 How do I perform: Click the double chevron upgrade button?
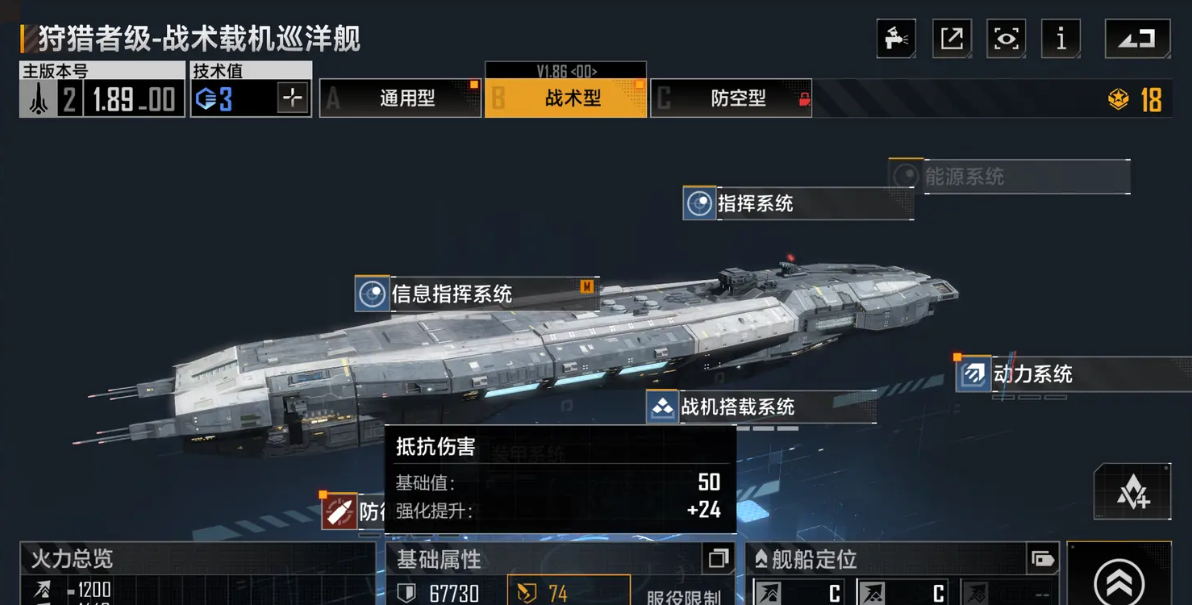[x=1119, y=581]
